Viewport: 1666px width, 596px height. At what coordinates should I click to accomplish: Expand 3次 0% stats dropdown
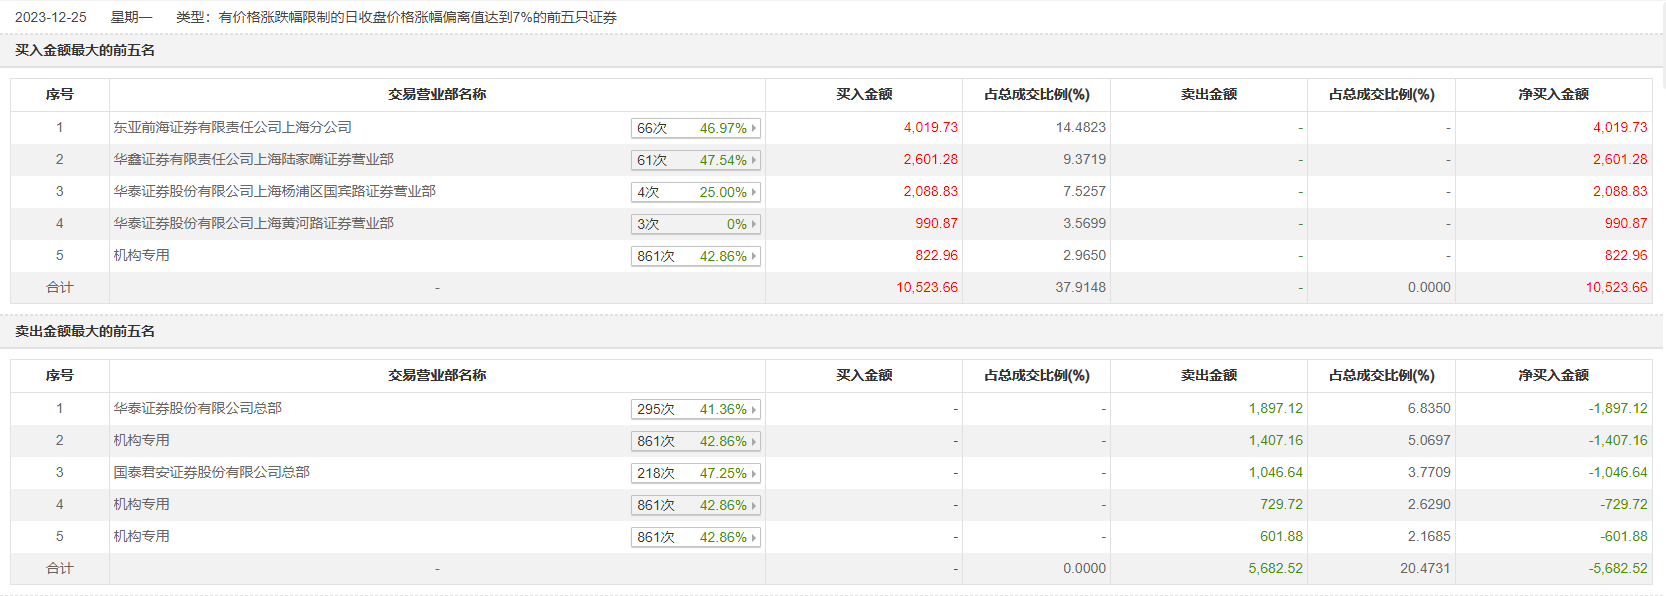(x=696, y=224)
